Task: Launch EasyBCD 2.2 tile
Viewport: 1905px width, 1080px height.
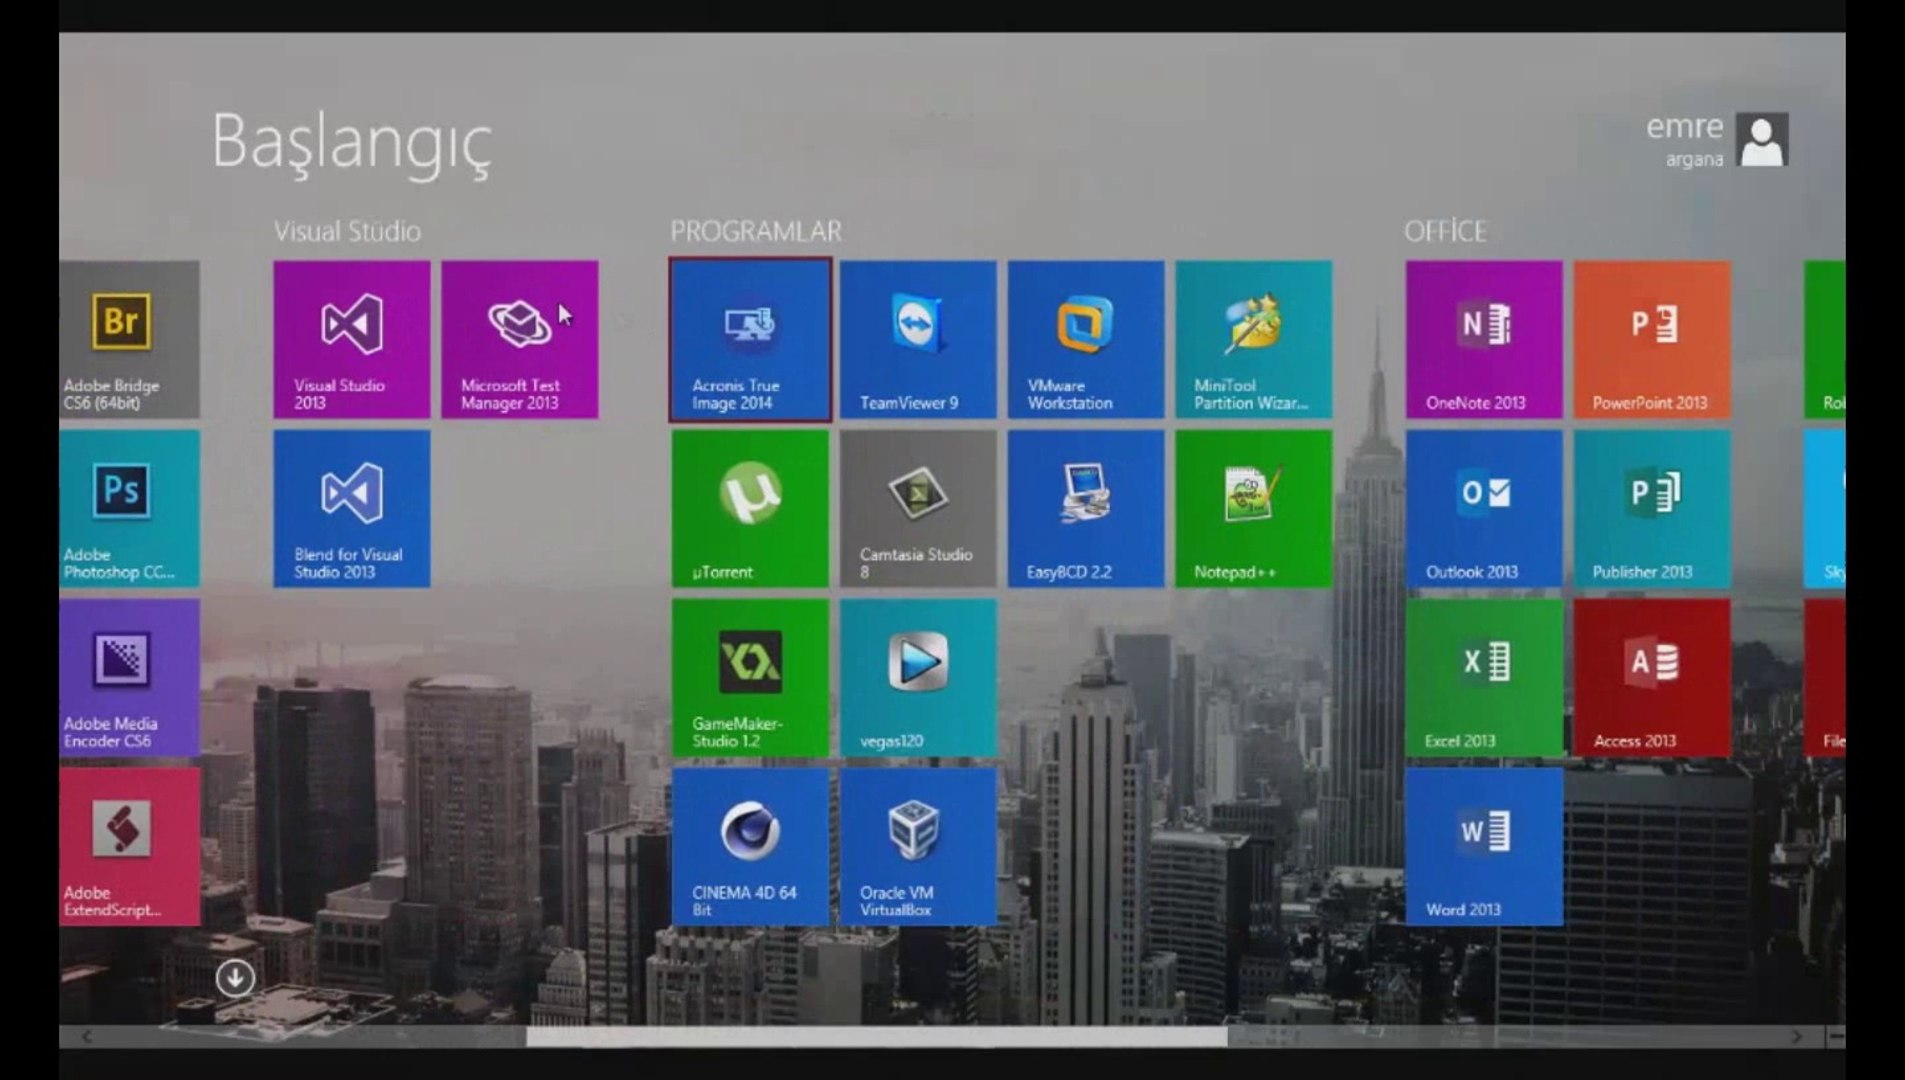Action: [1086, 509]
